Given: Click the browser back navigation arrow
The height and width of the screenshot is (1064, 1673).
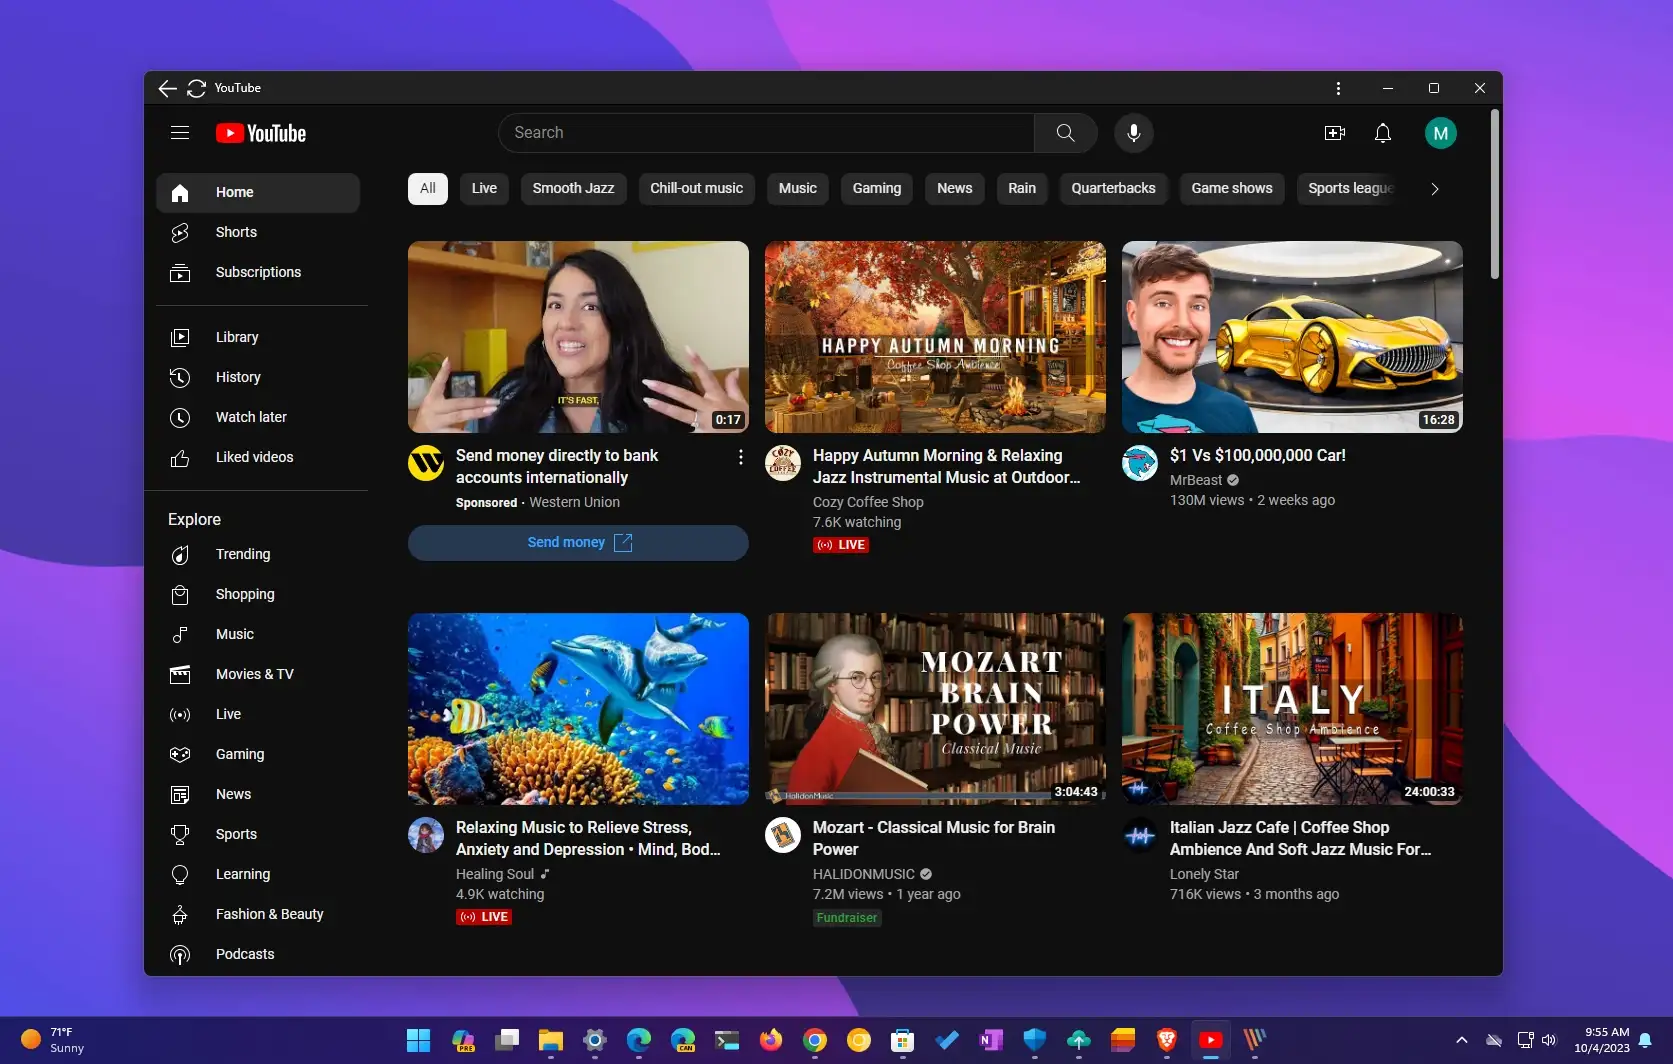Looking at the screenshot, I should tap(167, 88).
